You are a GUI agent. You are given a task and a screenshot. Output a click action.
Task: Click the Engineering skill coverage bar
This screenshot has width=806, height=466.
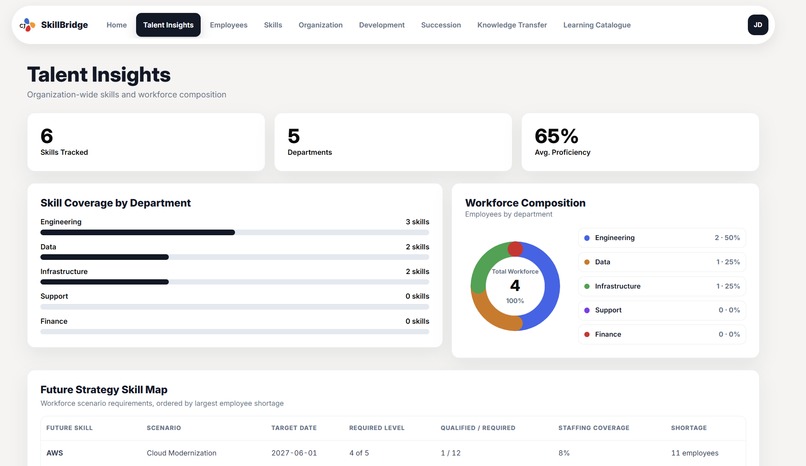coord(234,232)
